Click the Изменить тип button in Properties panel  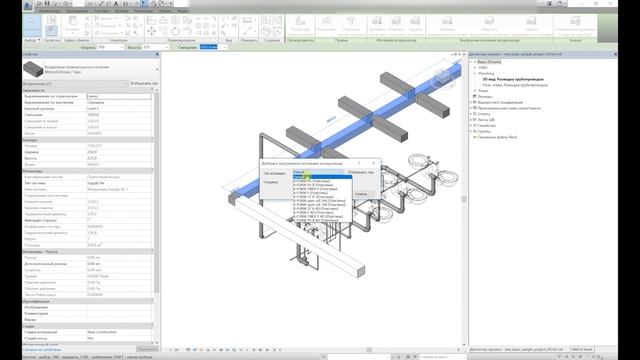click(144, 84)
